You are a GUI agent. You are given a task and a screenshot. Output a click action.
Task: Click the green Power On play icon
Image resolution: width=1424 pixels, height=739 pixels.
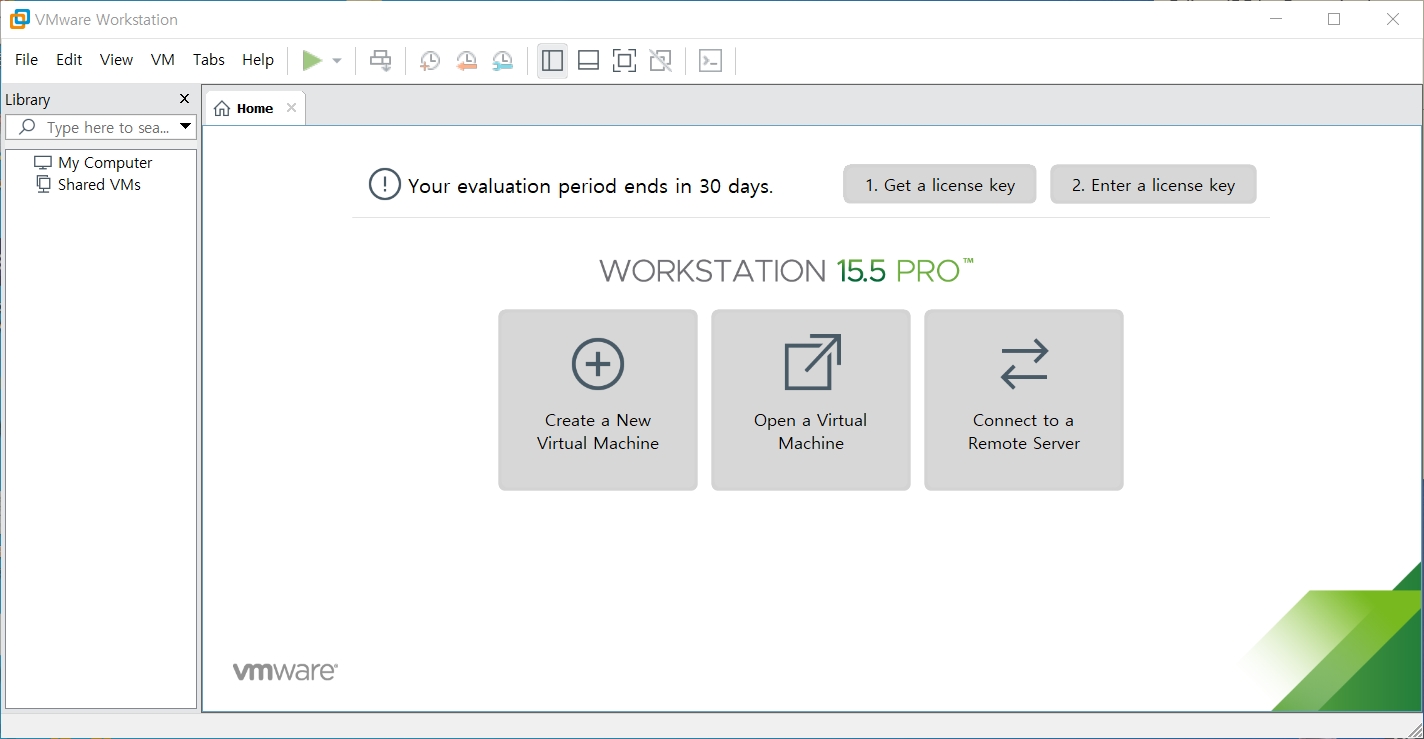[x=312, y=61]
